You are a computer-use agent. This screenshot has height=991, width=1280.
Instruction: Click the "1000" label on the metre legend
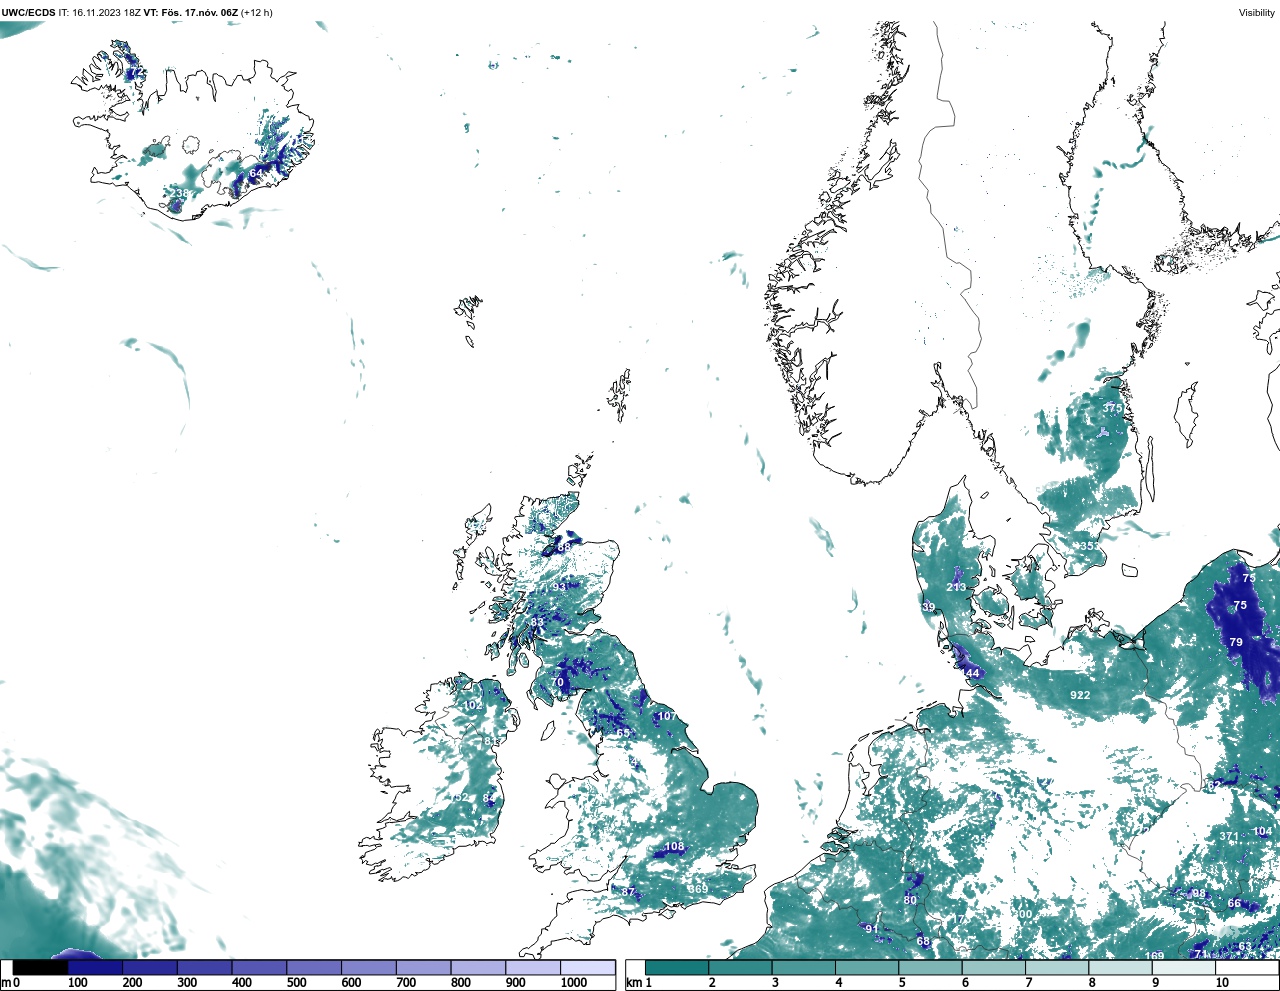pyautogui.click(x=574, y=984)
